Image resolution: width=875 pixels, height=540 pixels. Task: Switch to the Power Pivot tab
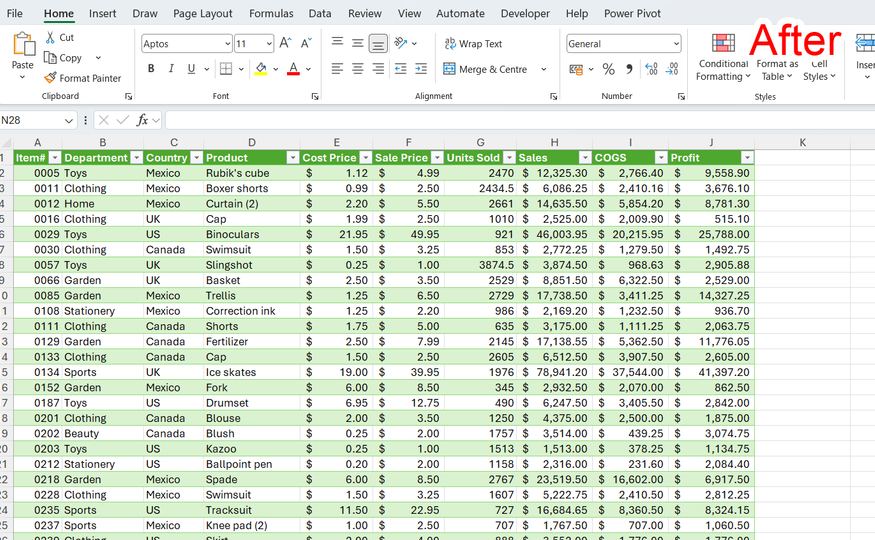pyautogui.click(x=632, y=13)
